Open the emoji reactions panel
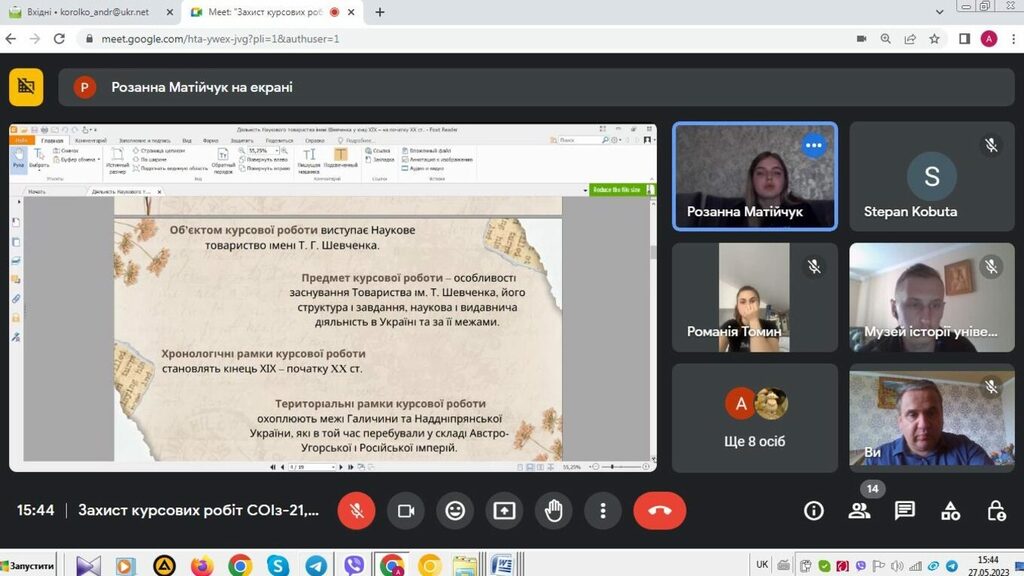 (455, 511)
